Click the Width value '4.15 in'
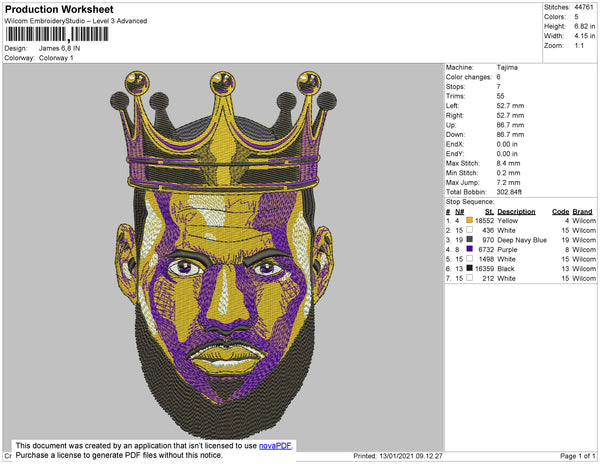This screenshot has height=464, width=600. [x=584, y=36]
